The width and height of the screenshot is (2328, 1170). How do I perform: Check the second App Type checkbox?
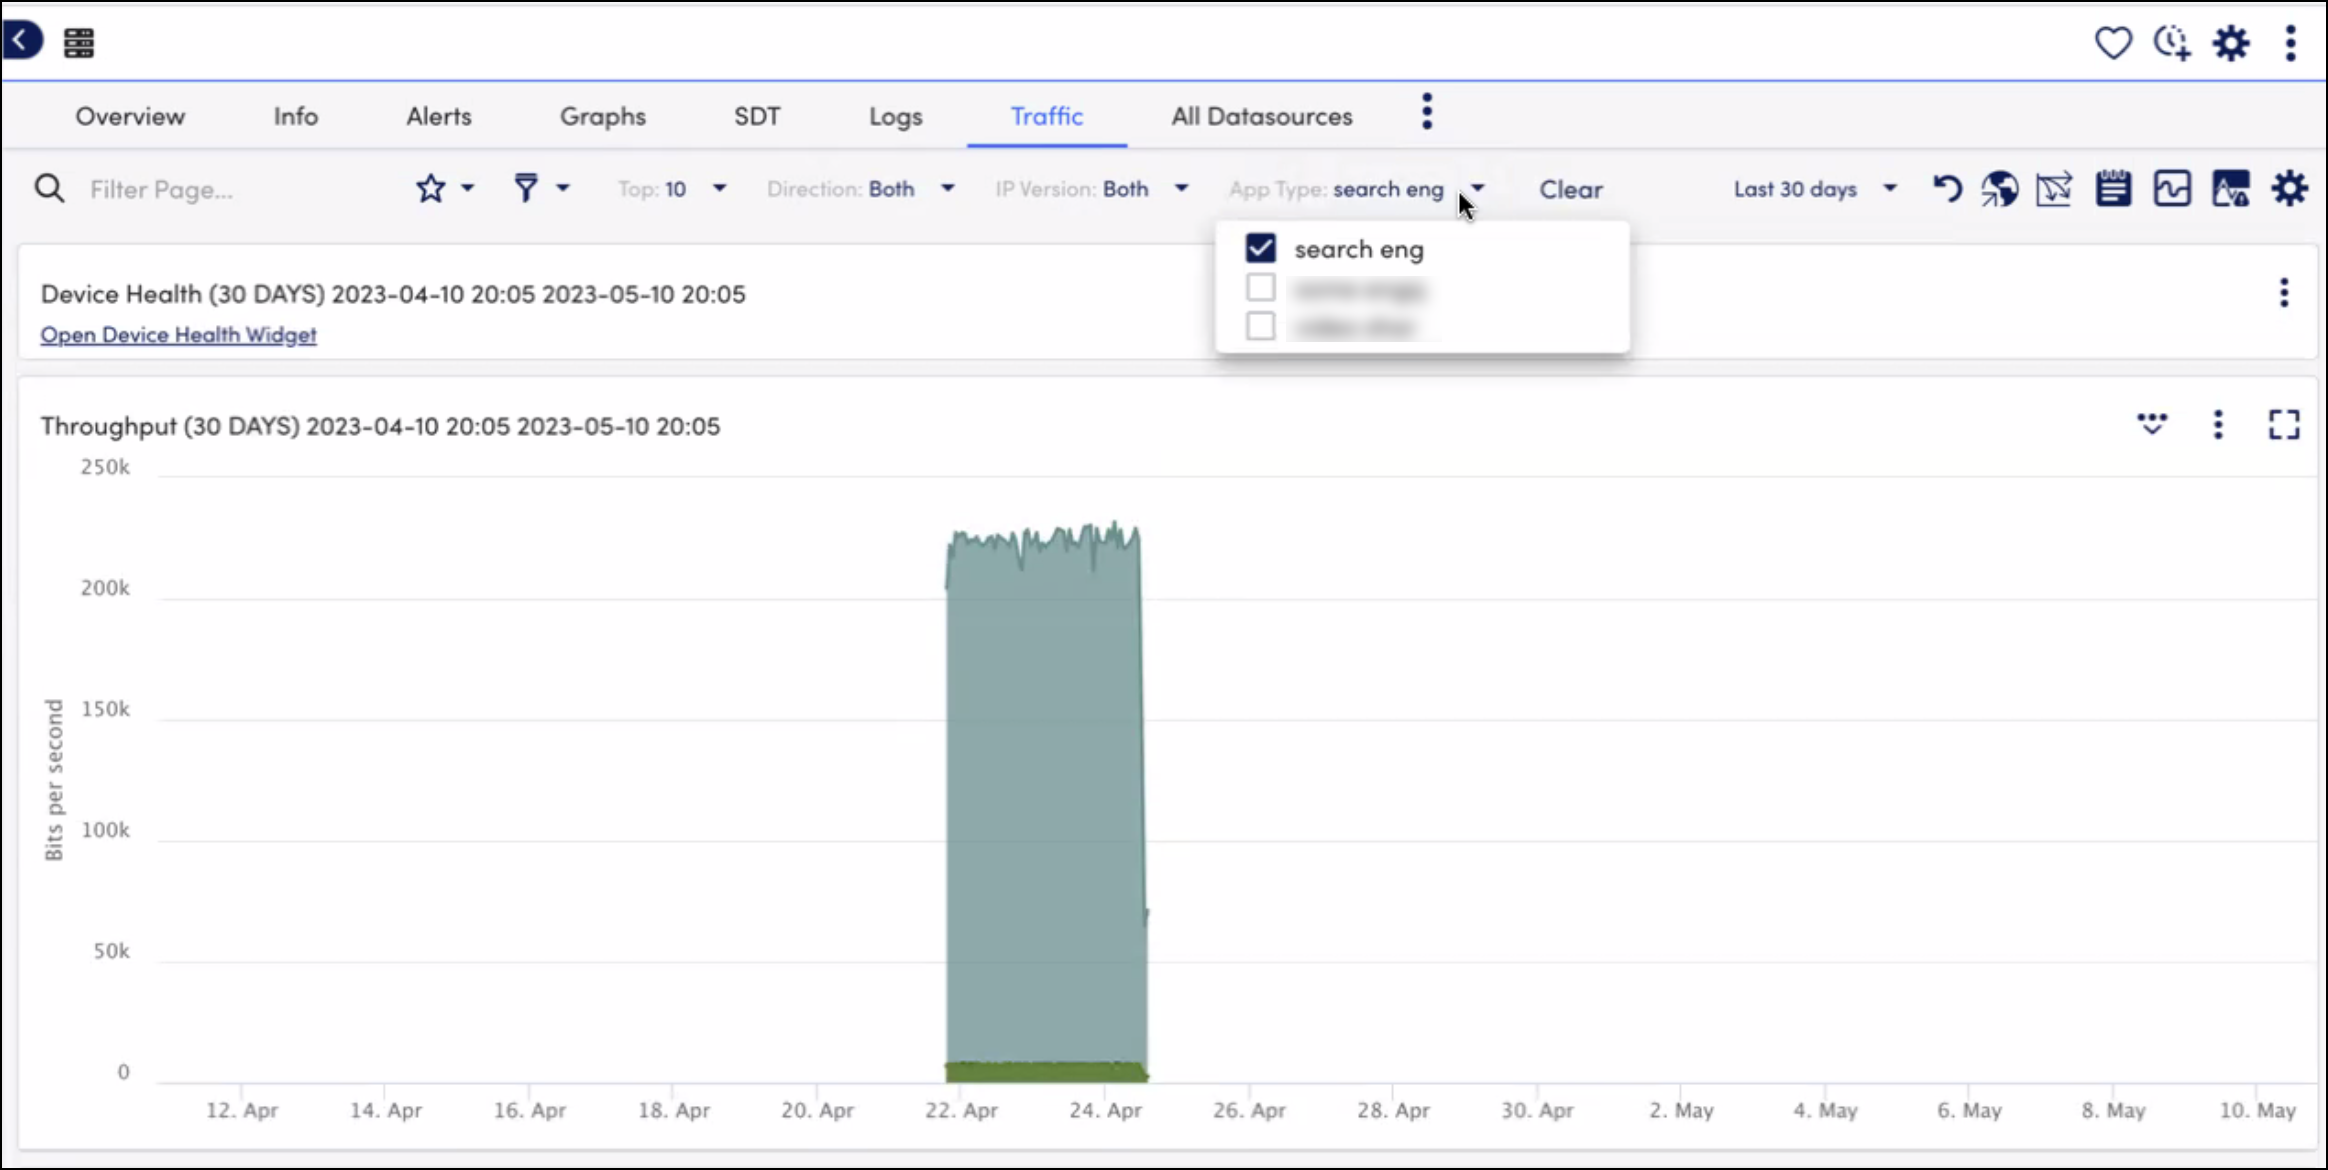(1260, 288)
